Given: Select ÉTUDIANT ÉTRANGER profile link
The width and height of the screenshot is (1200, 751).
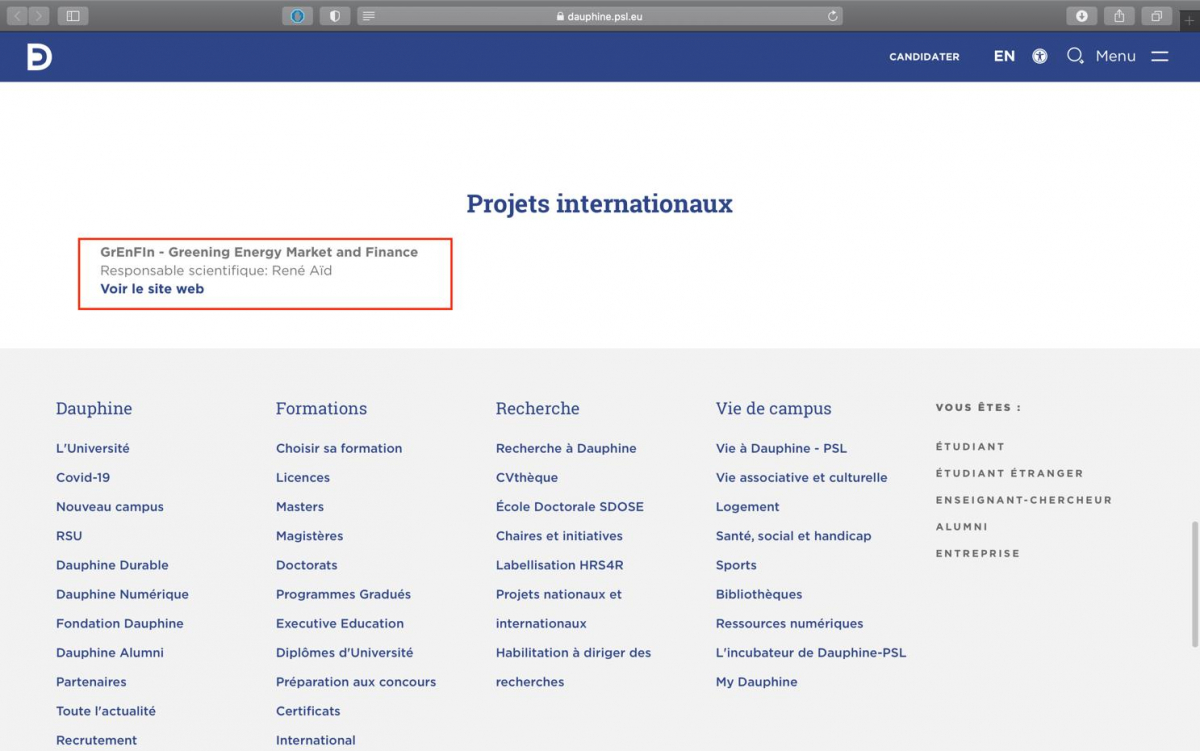Looking at the screenshot, I should [1009, 473].
